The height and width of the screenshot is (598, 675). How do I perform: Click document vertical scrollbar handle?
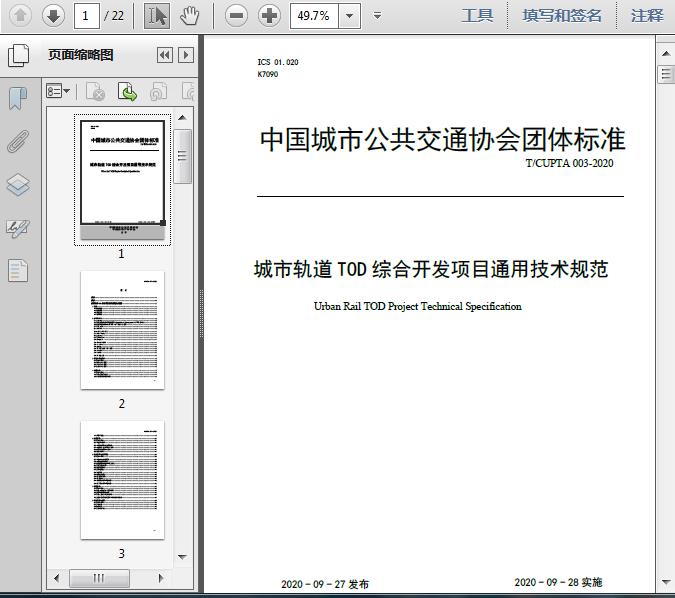(x=666, y=74)
